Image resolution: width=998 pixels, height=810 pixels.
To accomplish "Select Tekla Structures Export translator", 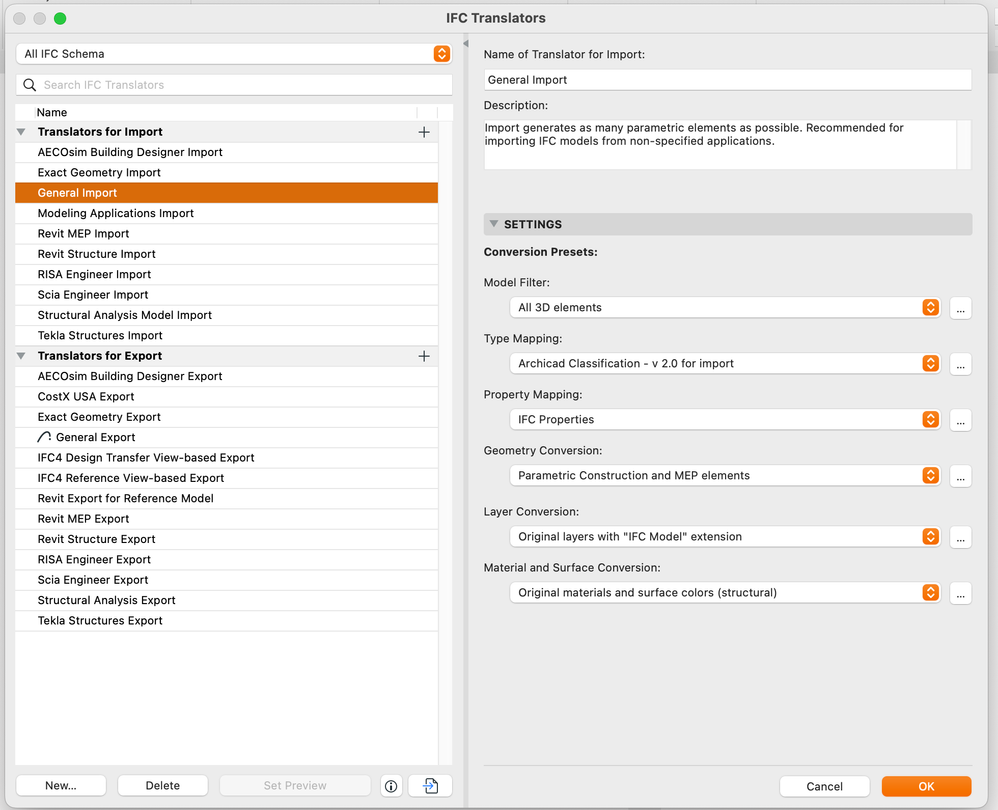I will 227,620.
